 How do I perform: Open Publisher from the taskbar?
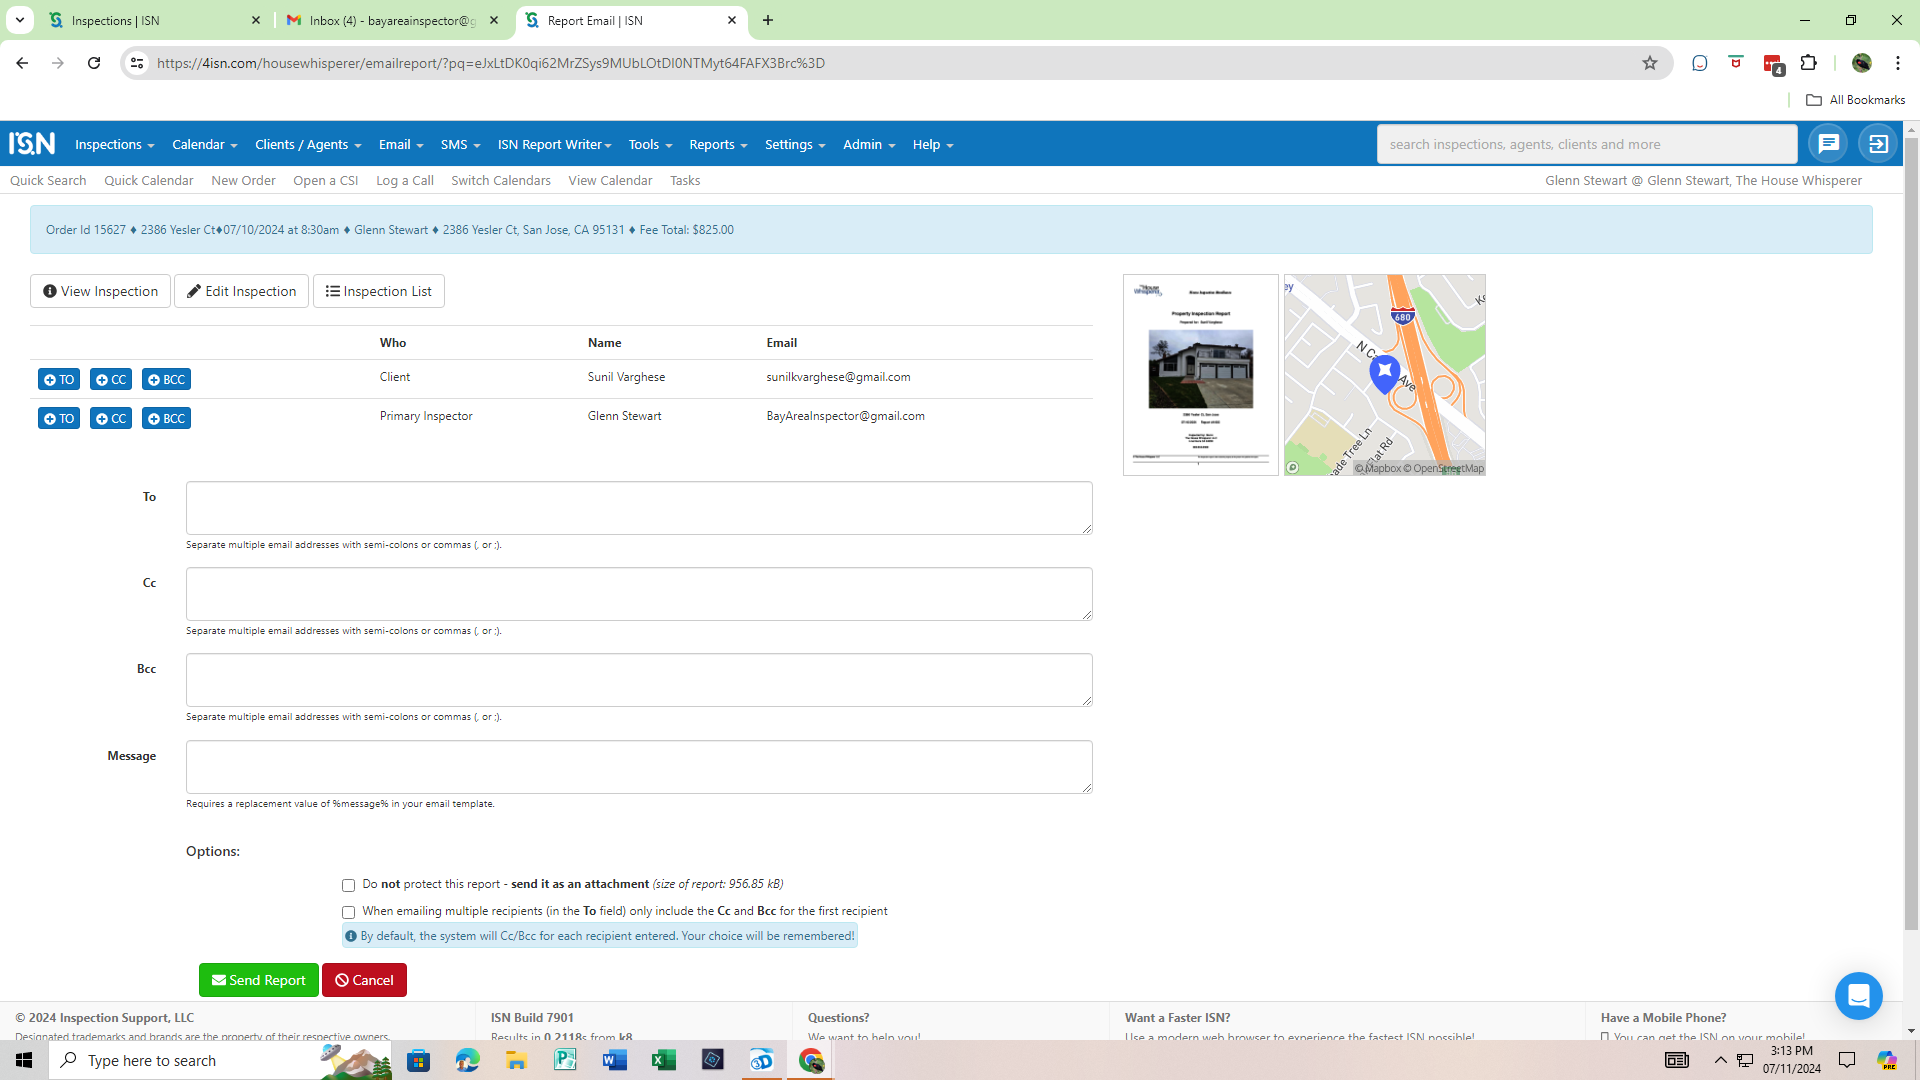[x=565, y=1060]
